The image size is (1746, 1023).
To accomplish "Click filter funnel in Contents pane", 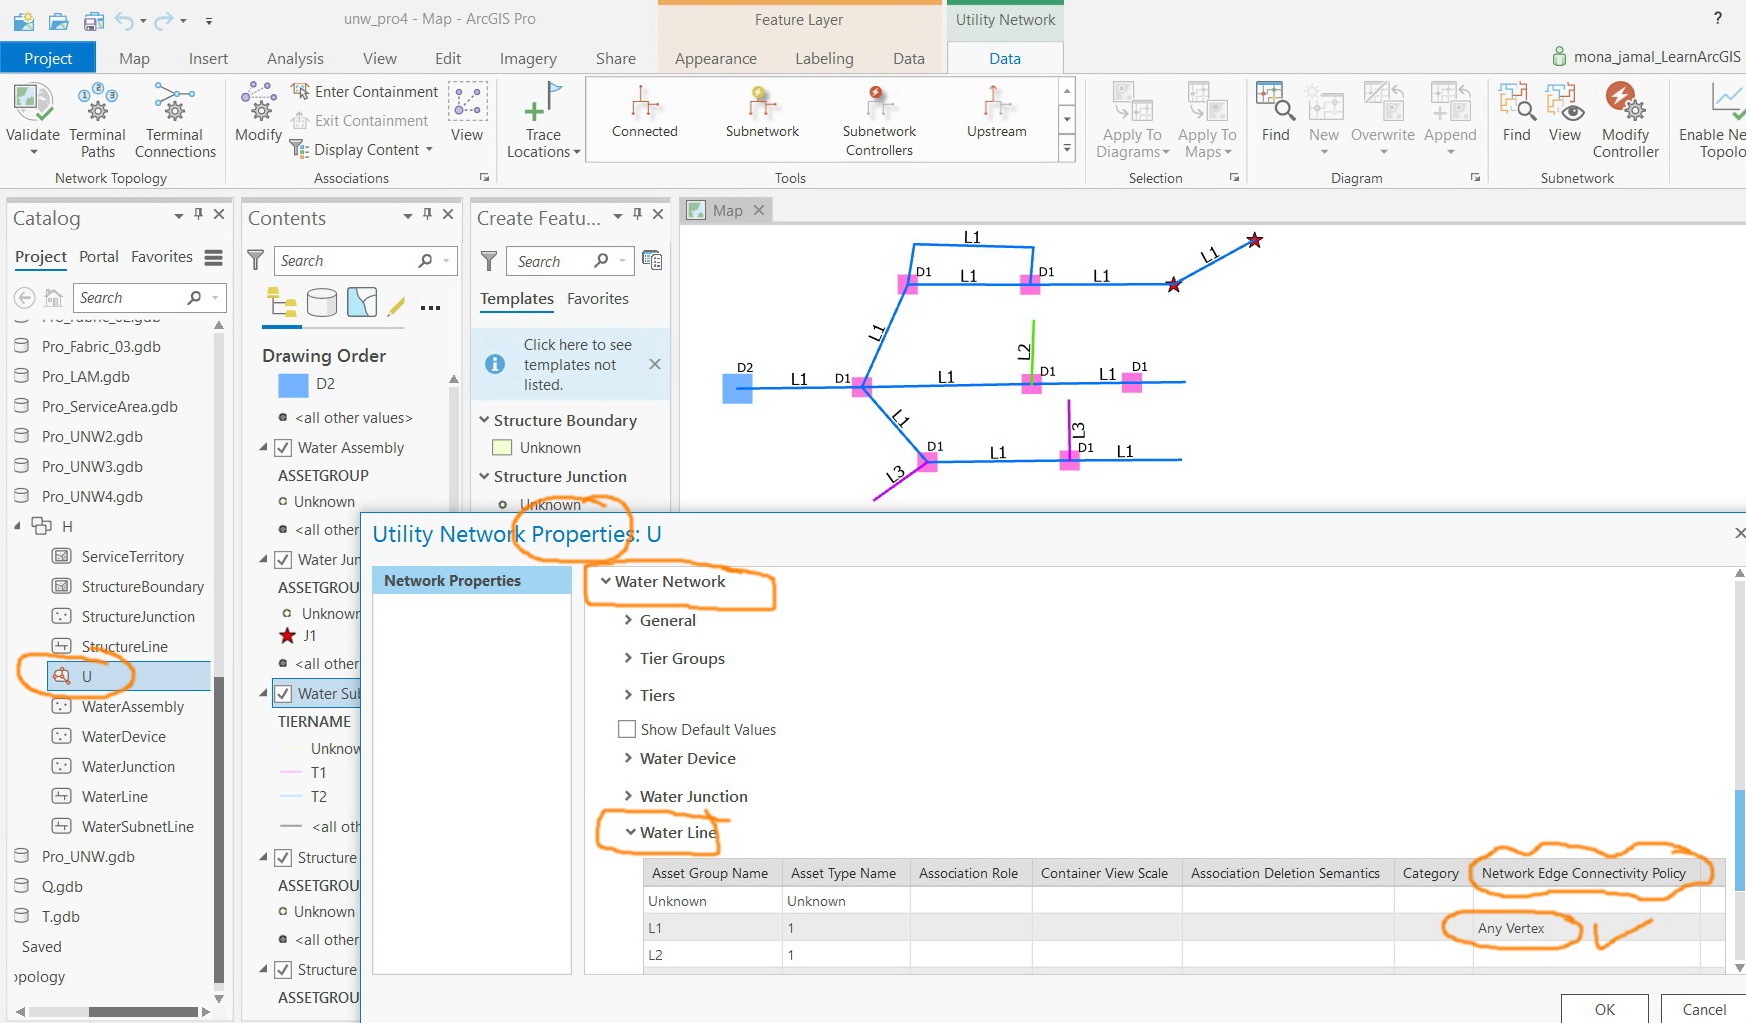I will click(256, 260).
